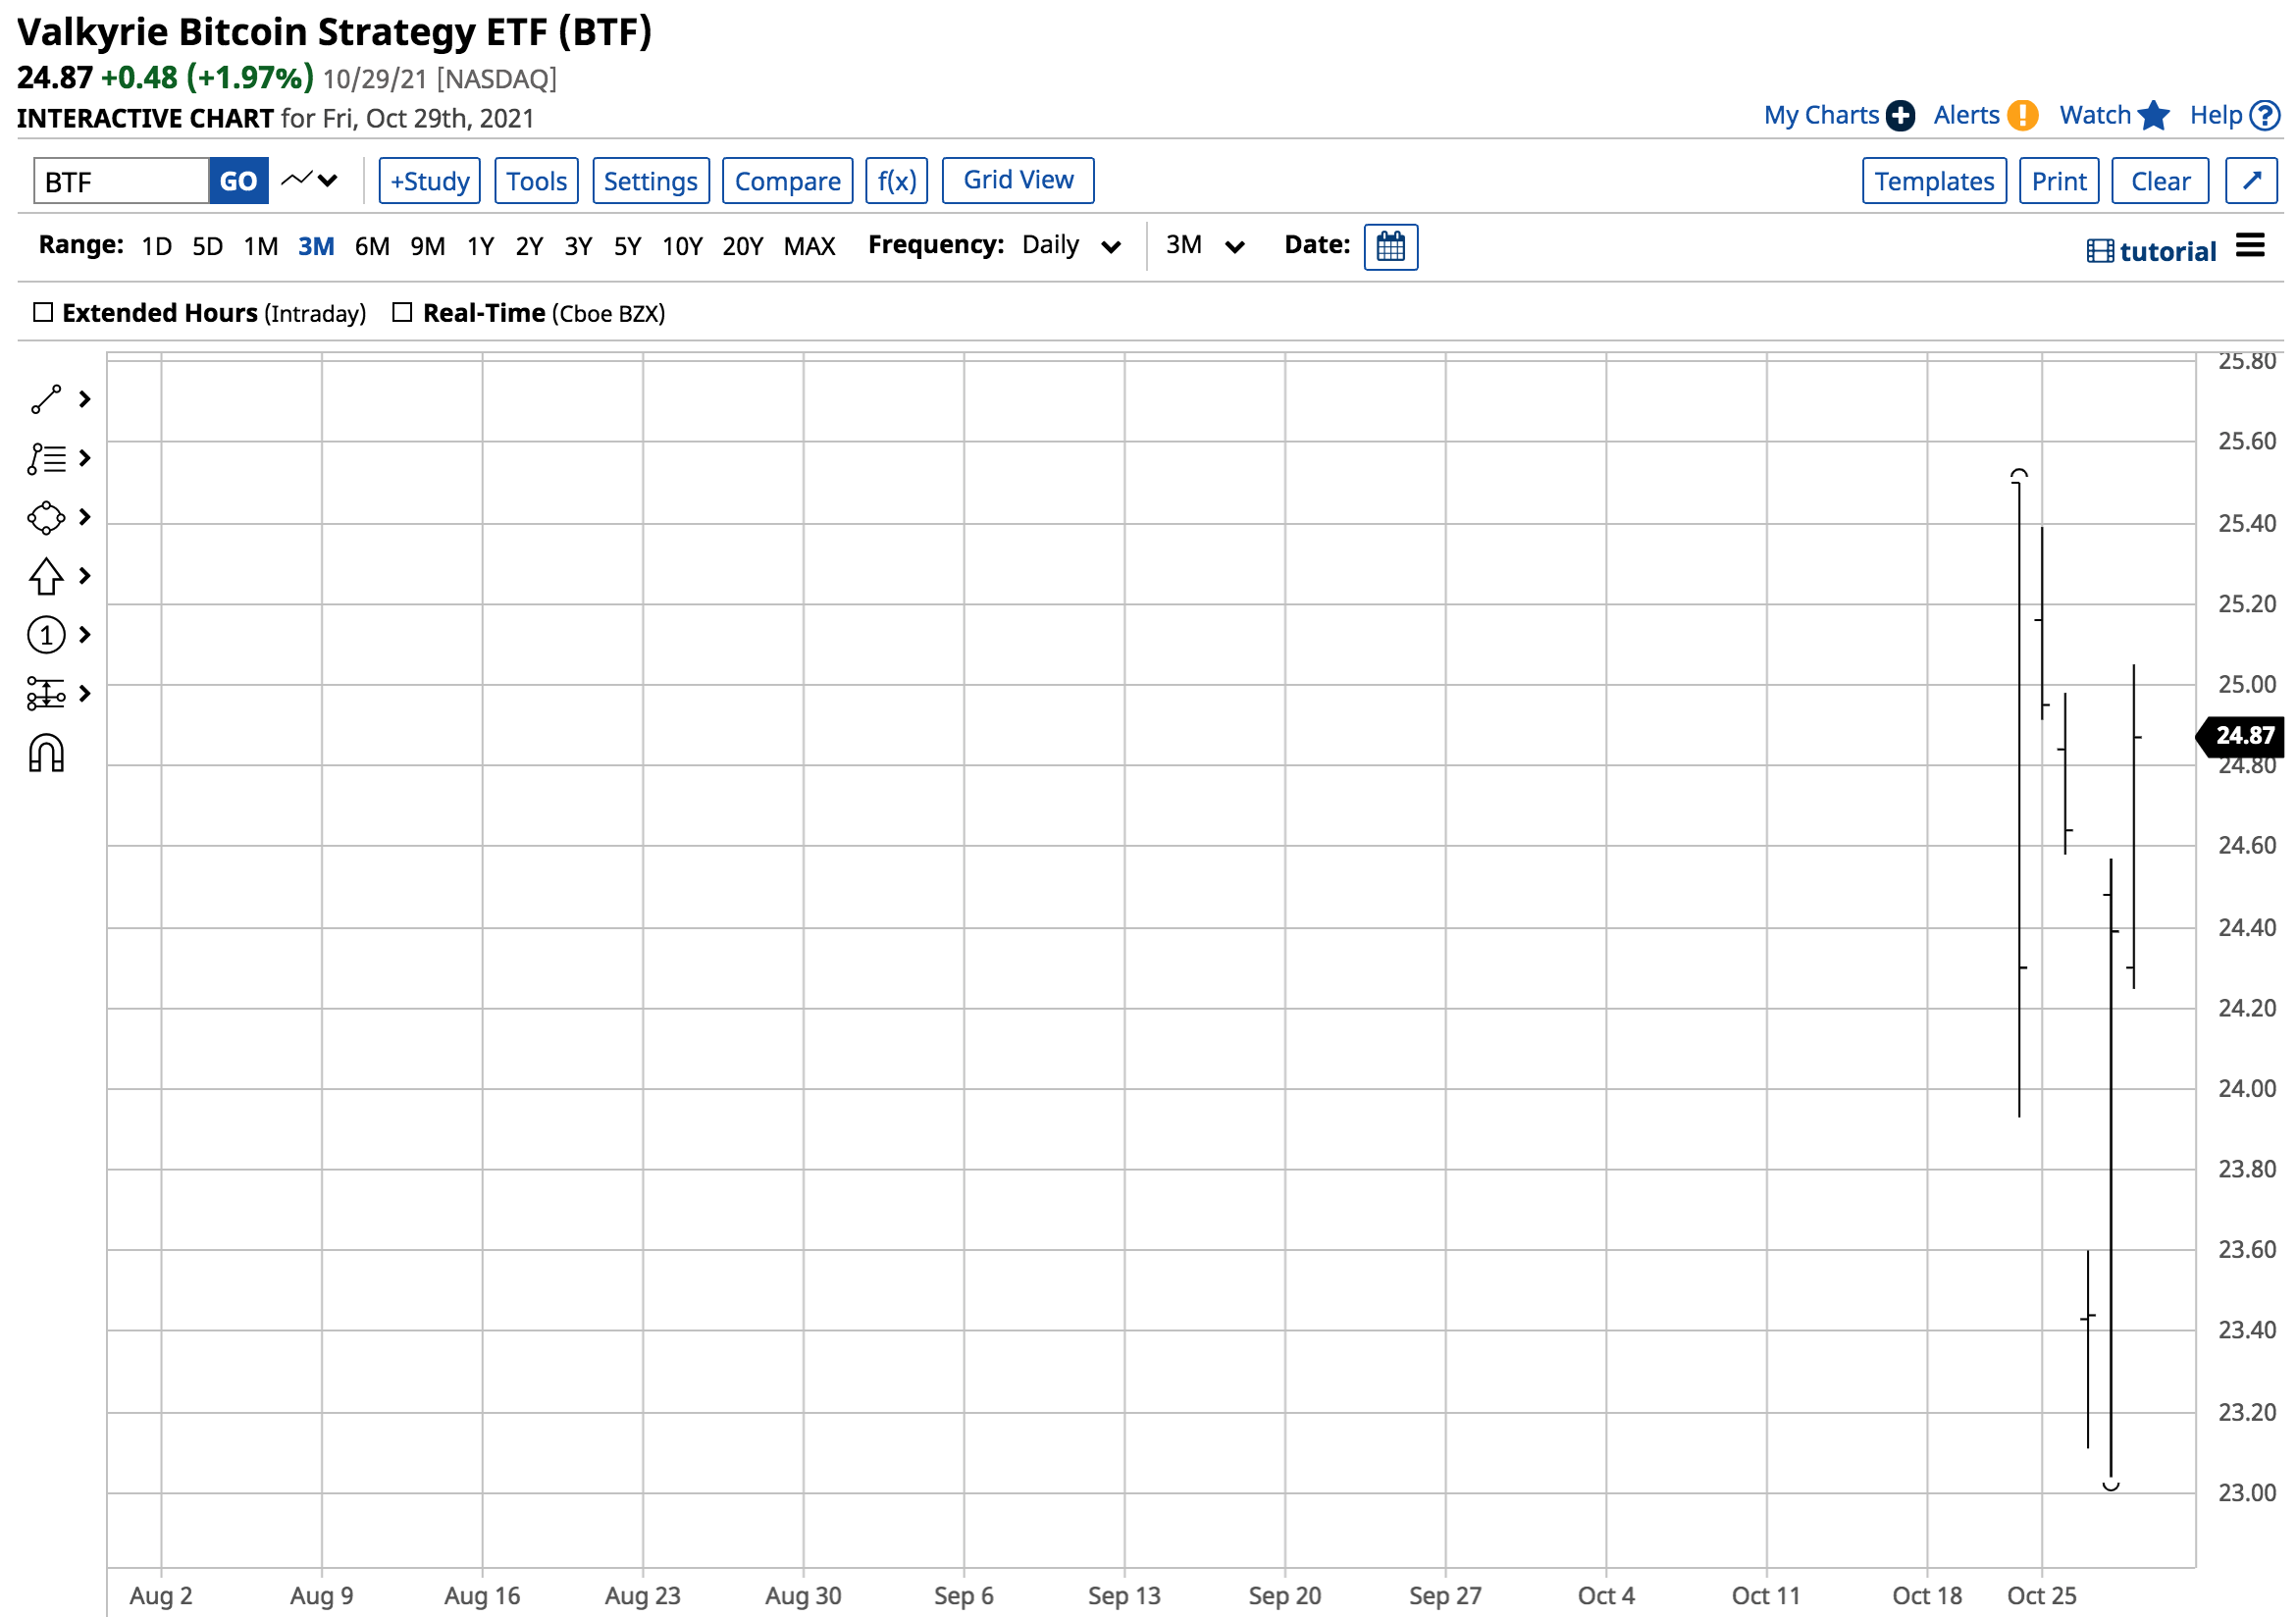
Task: Expand chart to full screen
Action: [2252, 181]
